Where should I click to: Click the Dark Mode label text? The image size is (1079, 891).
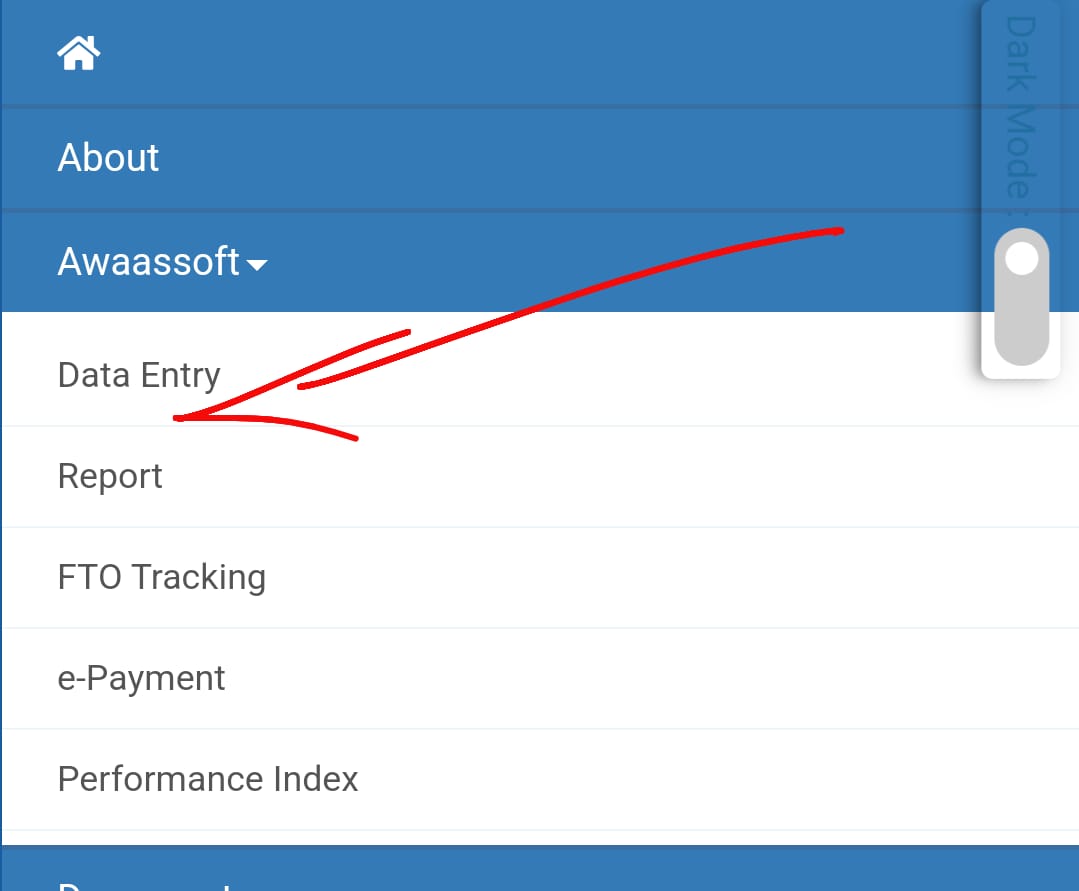click(x=1020, y=110)
